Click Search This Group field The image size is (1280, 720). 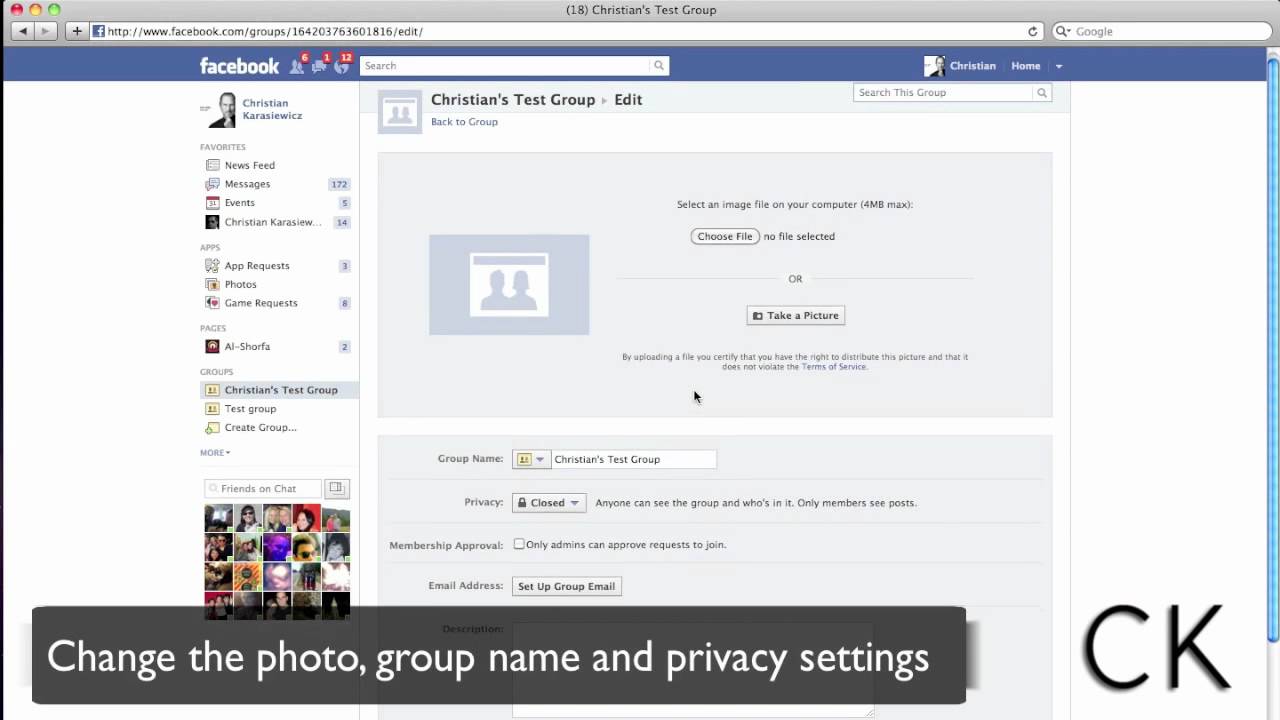tap(944, 92)
